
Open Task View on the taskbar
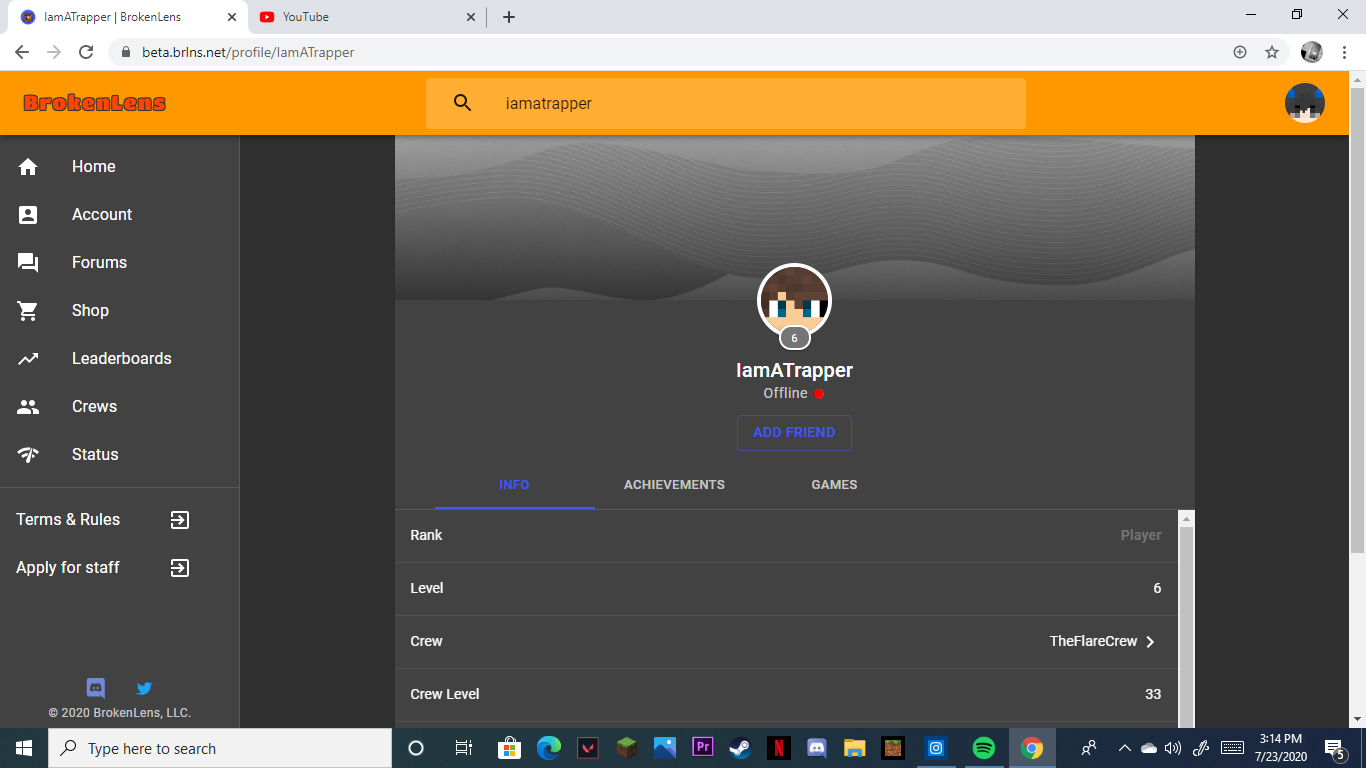click(463, 748)
